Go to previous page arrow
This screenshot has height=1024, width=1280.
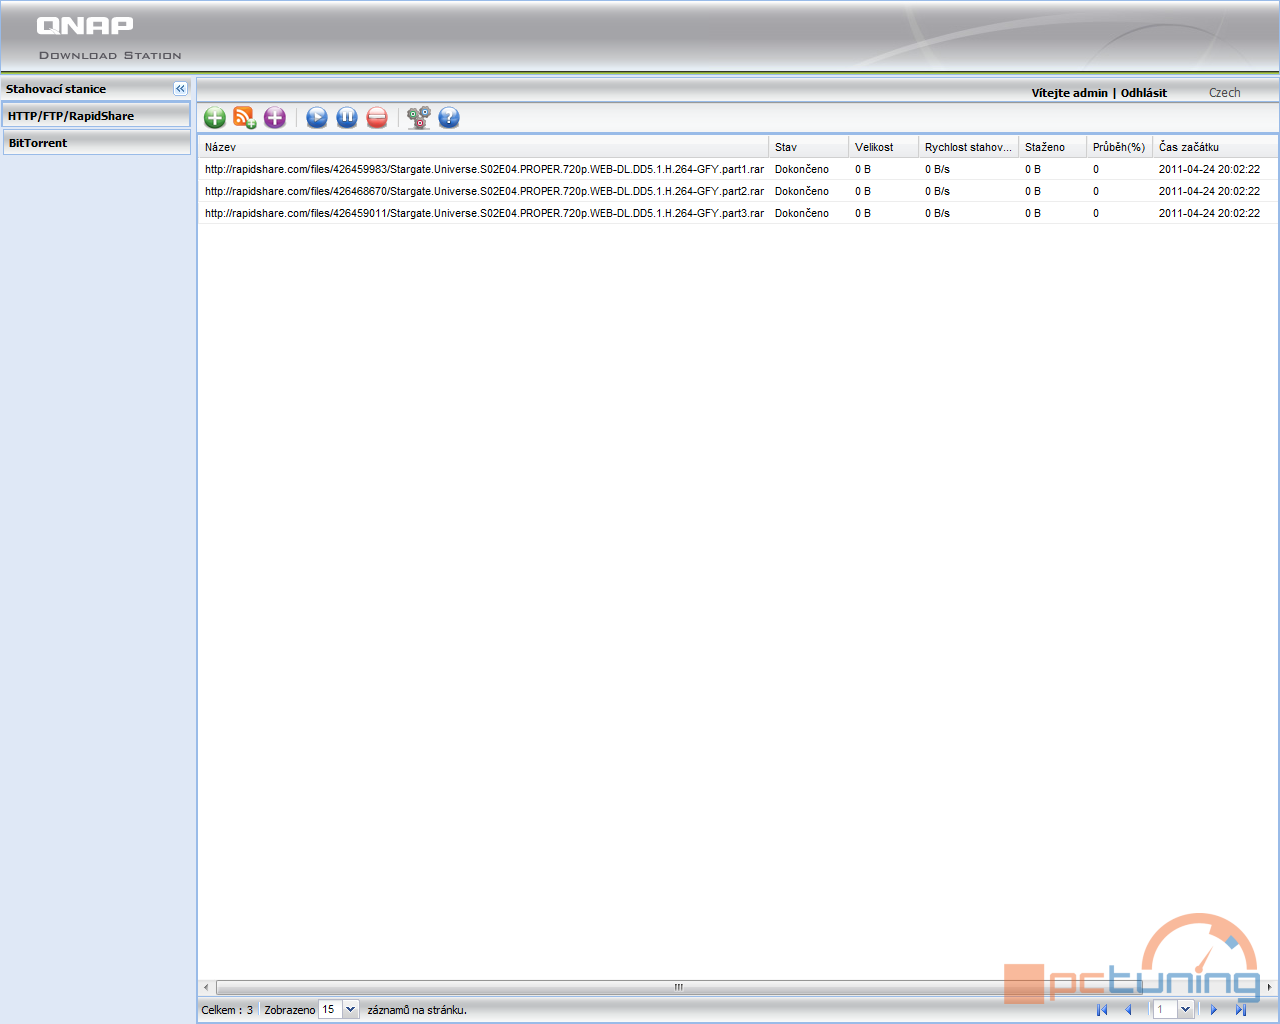1128,1010
